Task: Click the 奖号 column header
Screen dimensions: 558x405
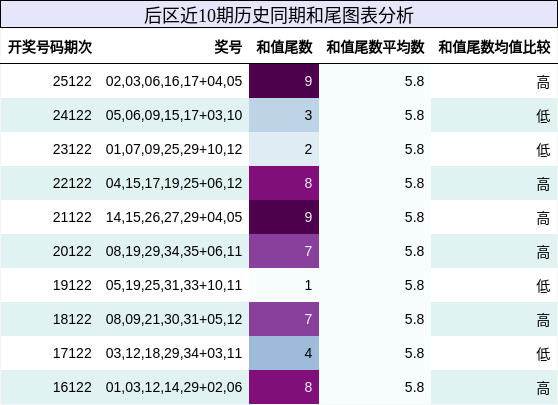Action: [x=228, y=47]
